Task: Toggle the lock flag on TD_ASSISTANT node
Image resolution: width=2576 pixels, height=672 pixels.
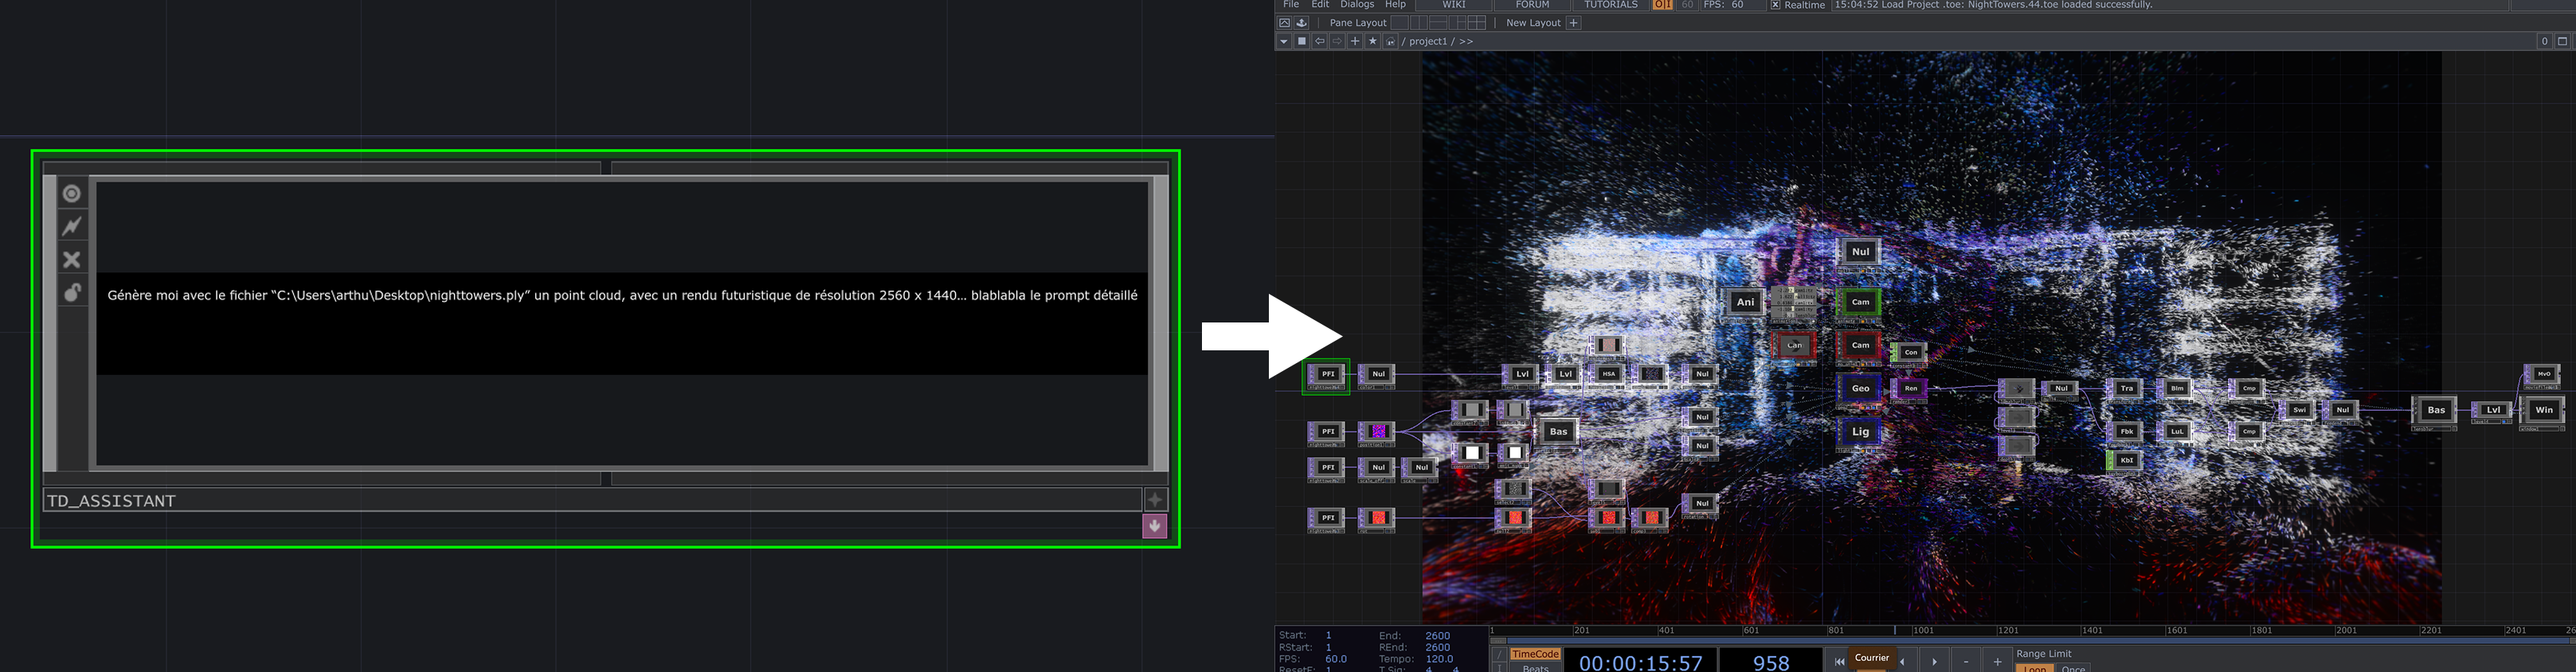Action: (x=72, y=292)
